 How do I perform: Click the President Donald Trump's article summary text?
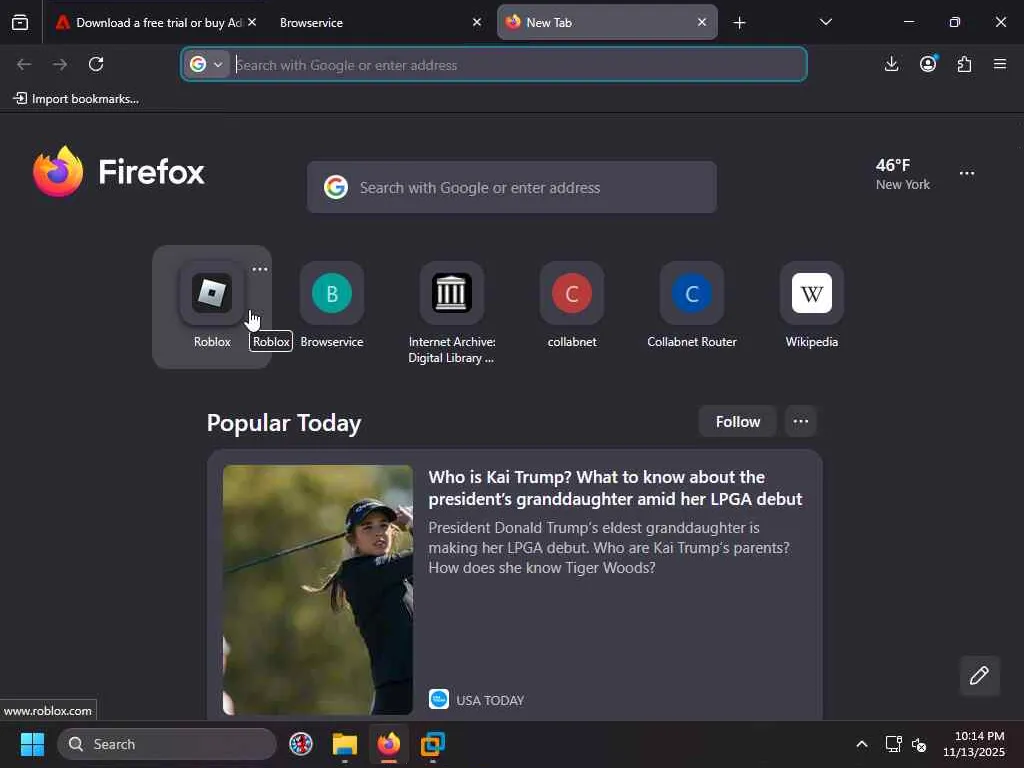point(609,547)
